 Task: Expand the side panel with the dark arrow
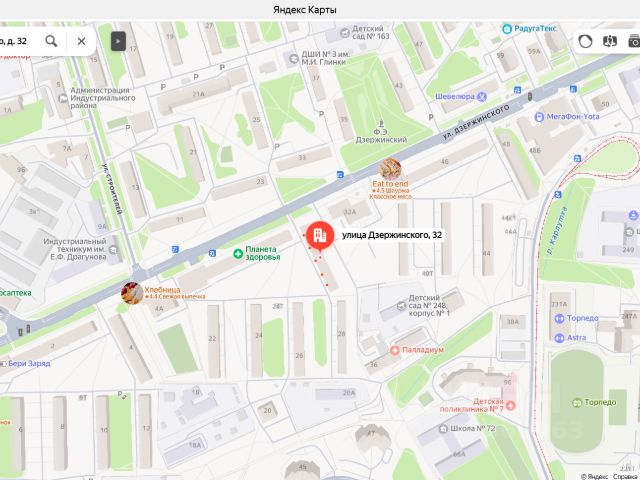[x=118, y=41]
